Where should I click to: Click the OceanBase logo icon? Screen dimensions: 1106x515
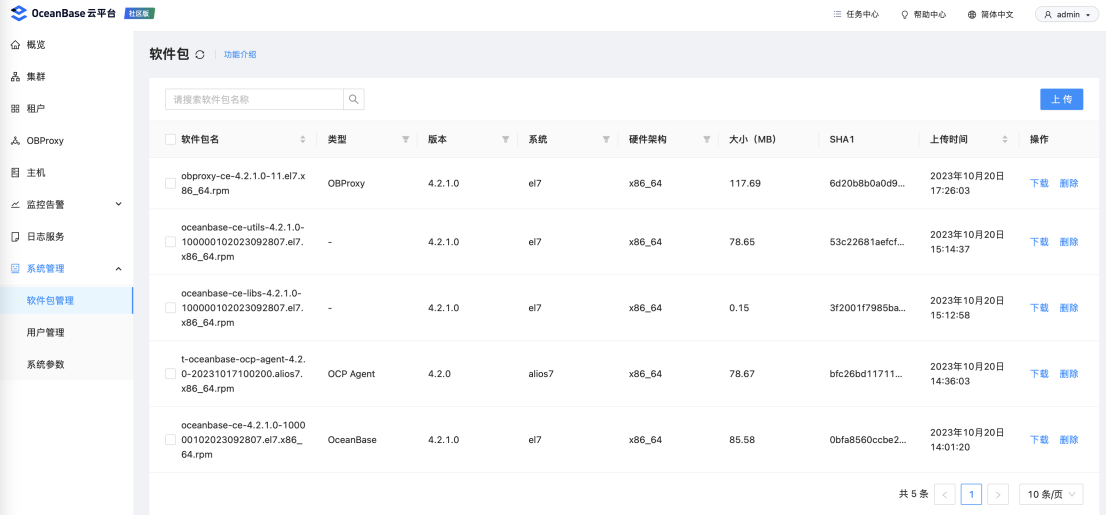pyautogui.click(x=20, y=13)
